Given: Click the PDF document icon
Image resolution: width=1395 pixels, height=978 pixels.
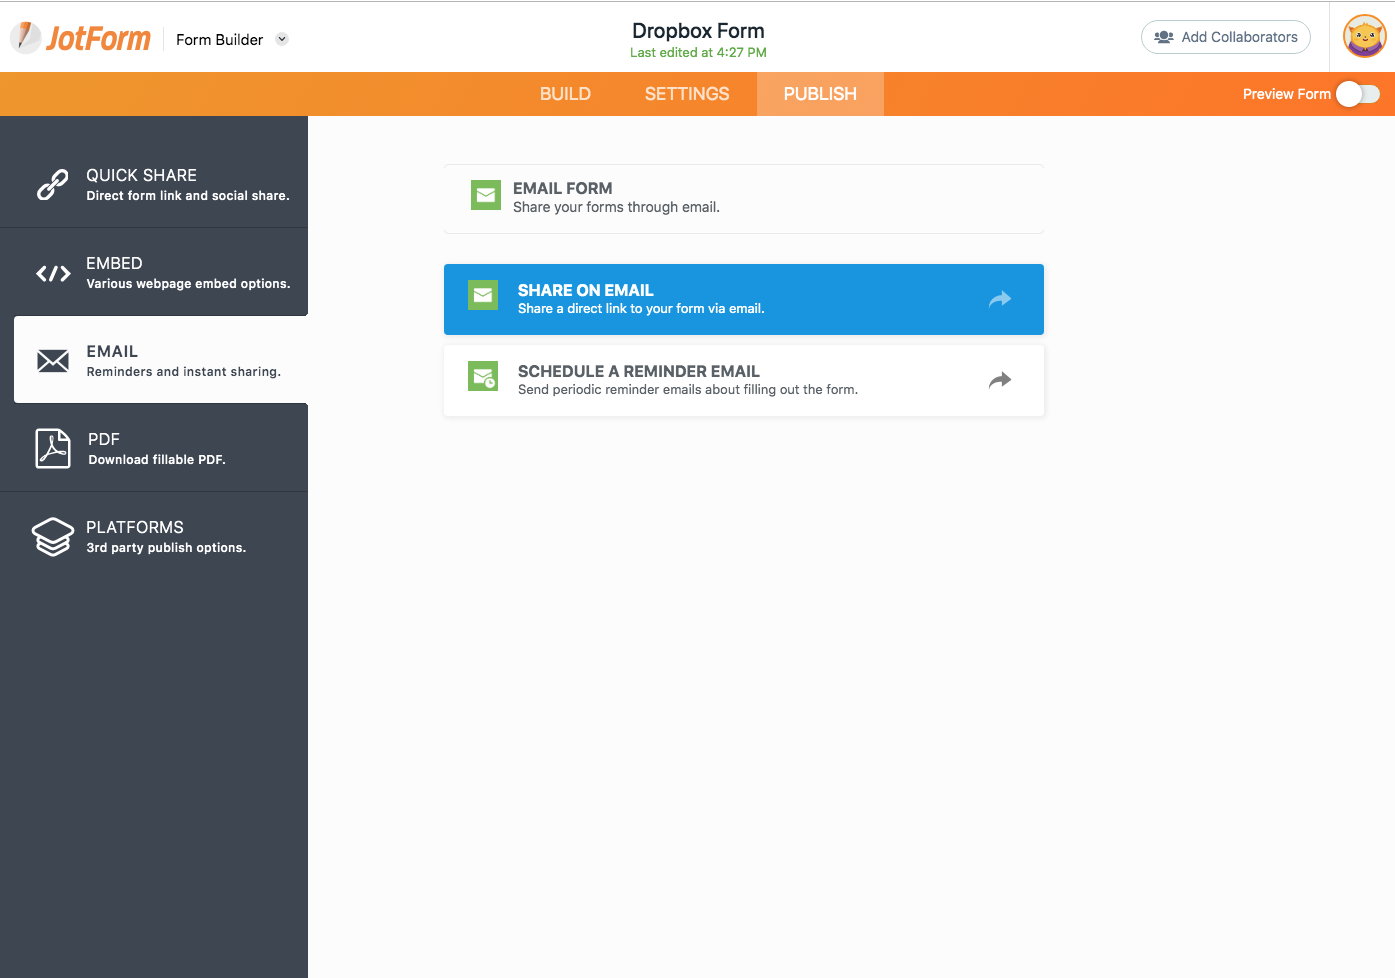Looking at the screenshot, I should 53,449.
